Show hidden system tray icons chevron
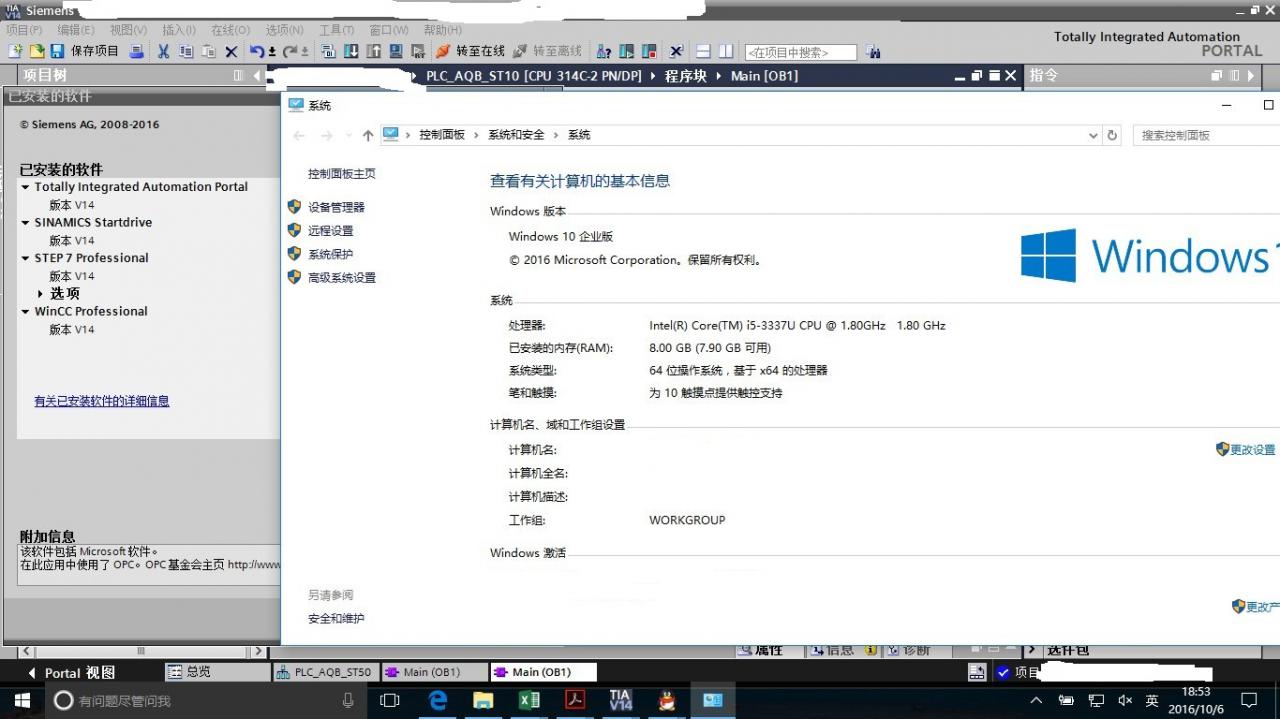The height and width of the screenshot is (719, 1280). click(x=1036, y=700)
